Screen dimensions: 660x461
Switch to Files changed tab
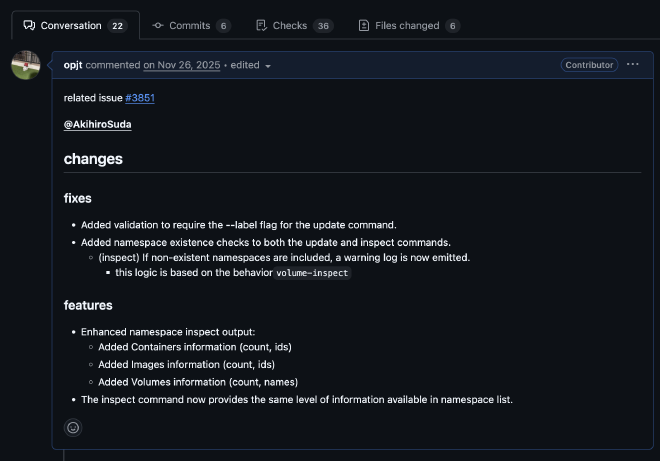407,25
